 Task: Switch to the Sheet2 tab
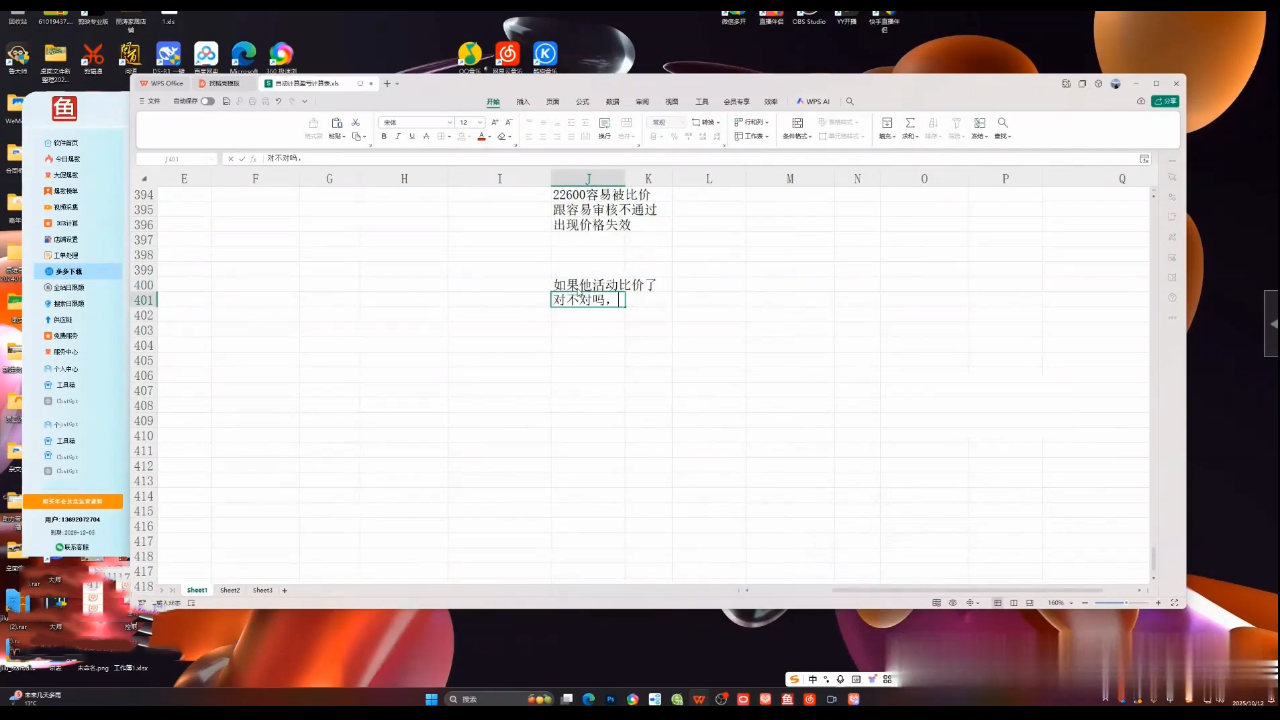230,590
